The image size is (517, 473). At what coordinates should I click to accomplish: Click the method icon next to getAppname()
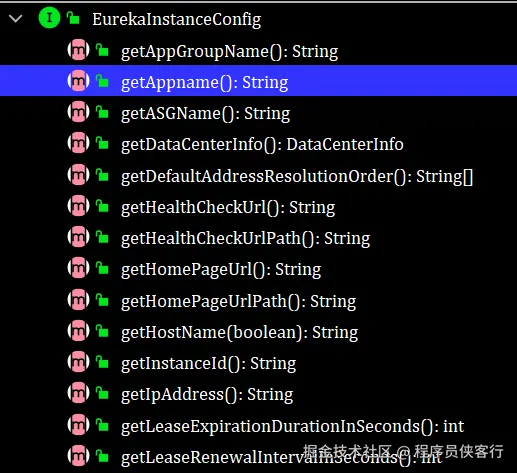click(x=78, y=81)
